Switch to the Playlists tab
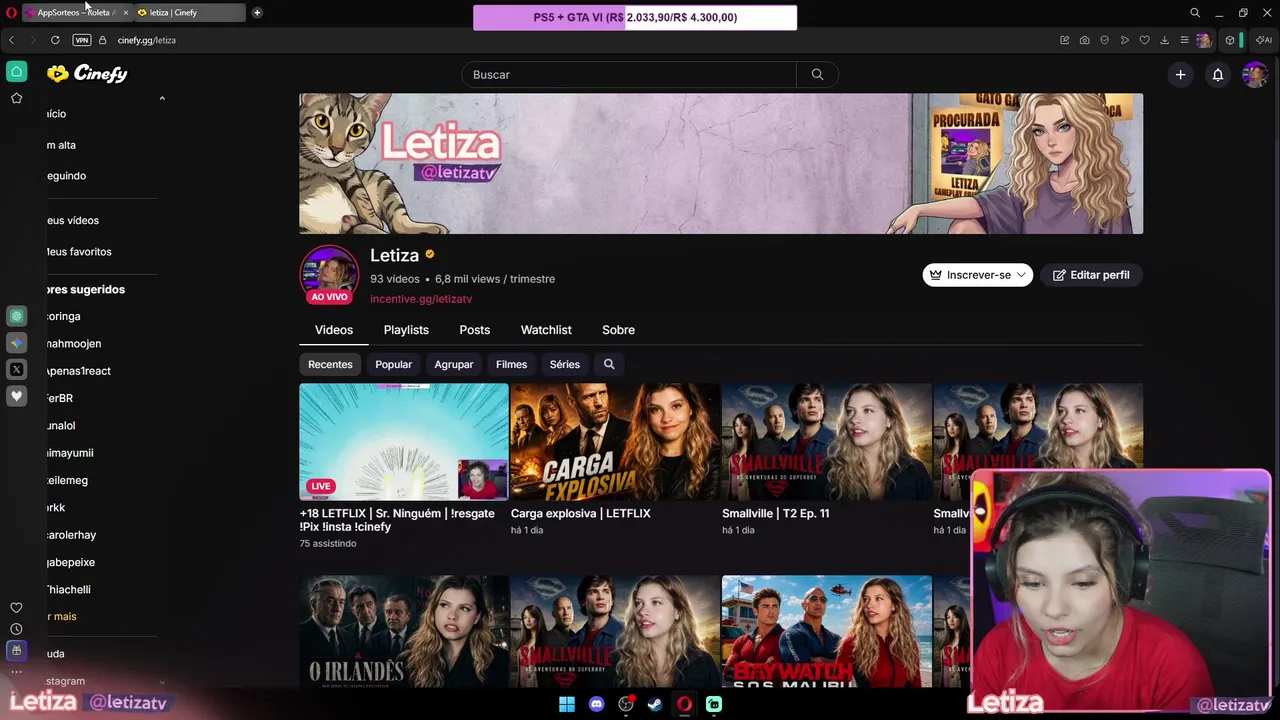Image resolution: width=1280 pixels, height=720 pixels. (406, 330)
